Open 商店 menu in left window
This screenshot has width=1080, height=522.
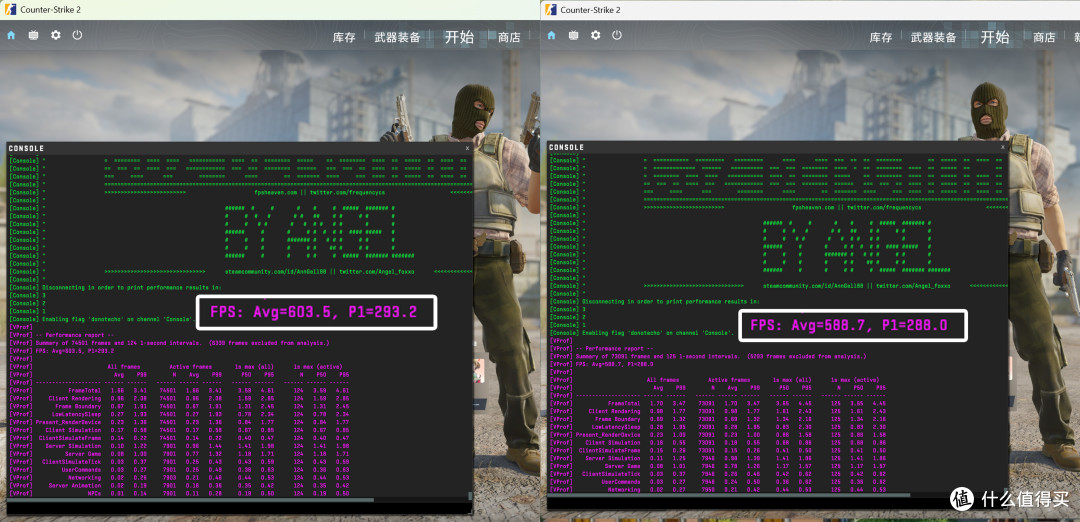(509, 37)
